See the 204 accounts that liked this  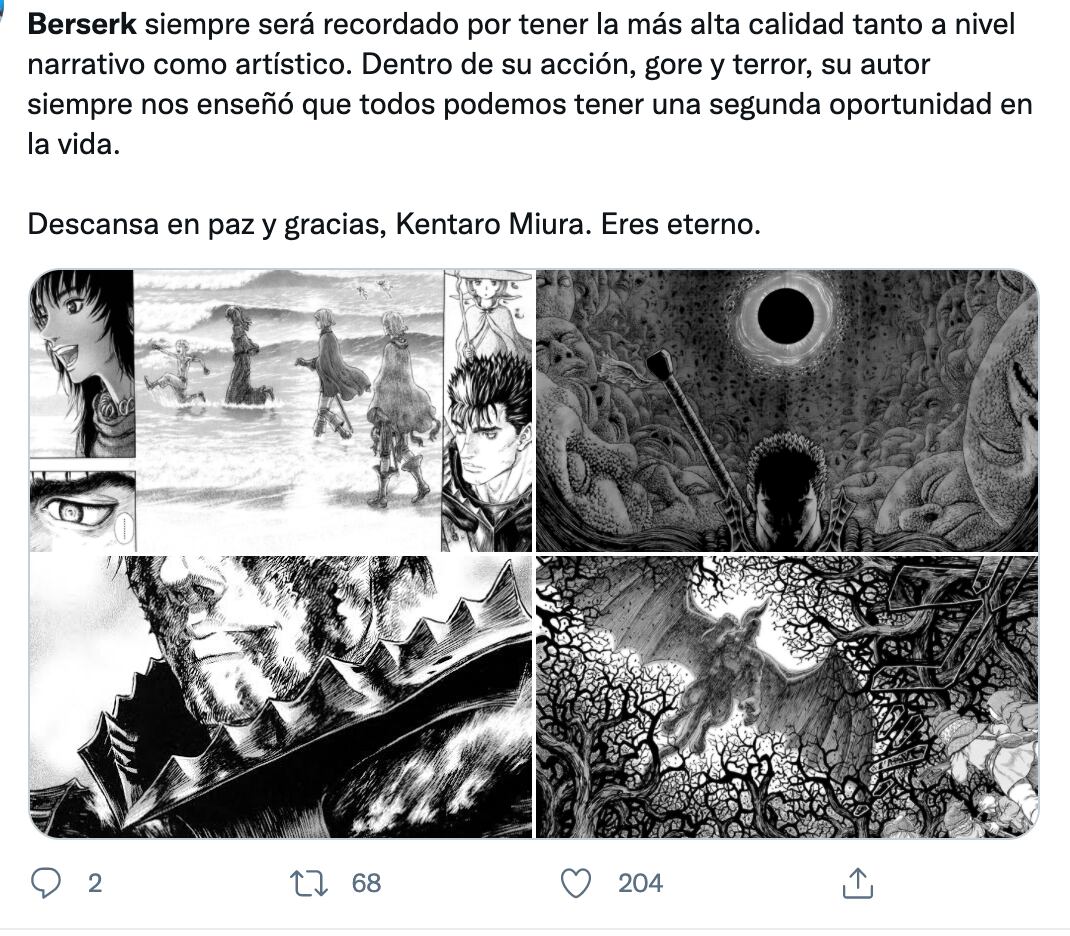[641, 884]
